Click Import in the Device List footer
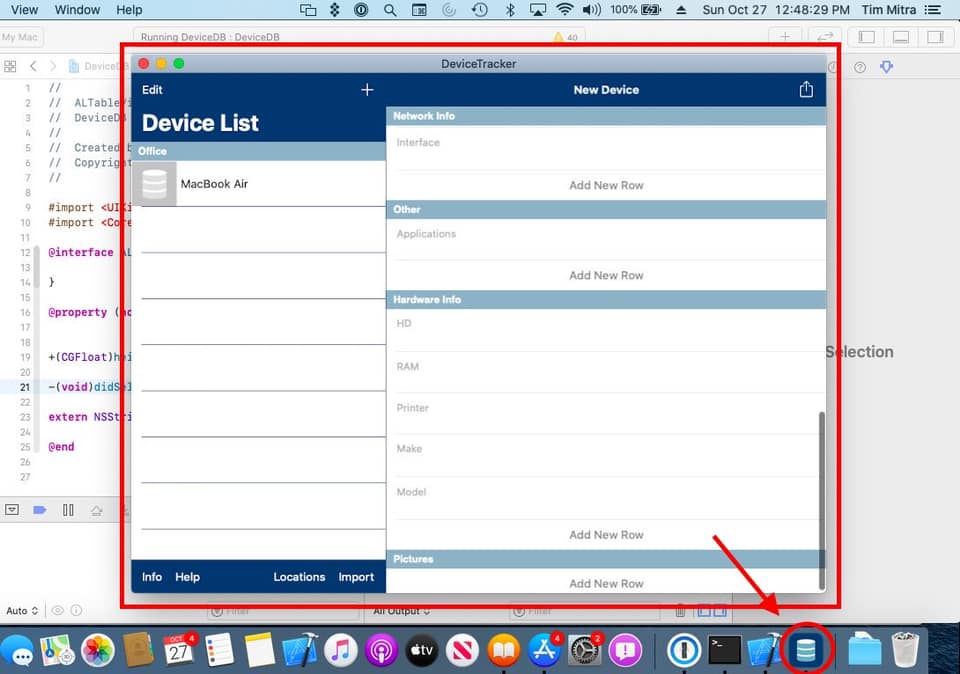The image size is (960, 674). click(356, 577)
